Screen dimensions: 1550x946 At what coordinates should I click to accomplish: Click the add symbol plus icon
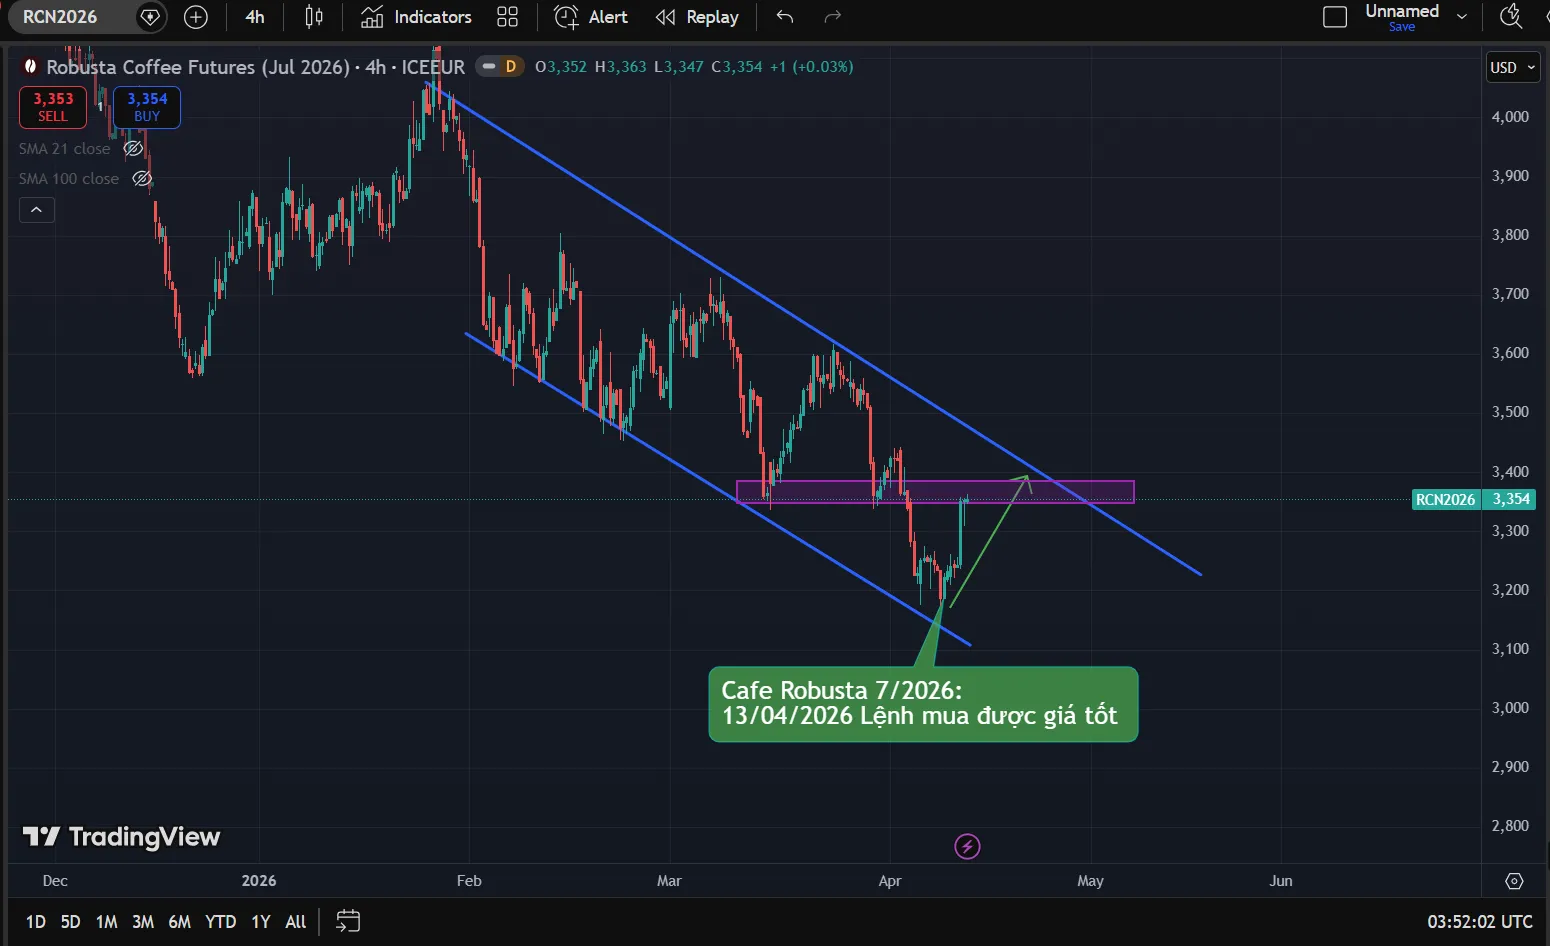(x=196, y=17)
